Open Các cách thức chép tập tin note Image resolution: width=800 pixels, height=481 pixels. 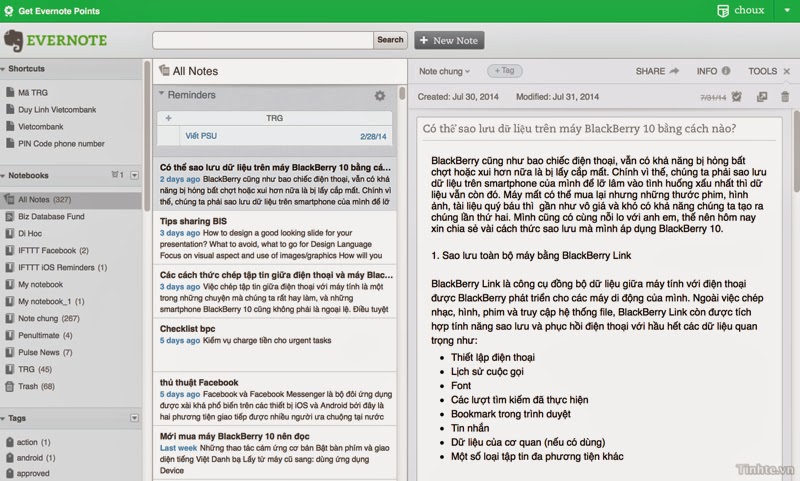(274, 292)
